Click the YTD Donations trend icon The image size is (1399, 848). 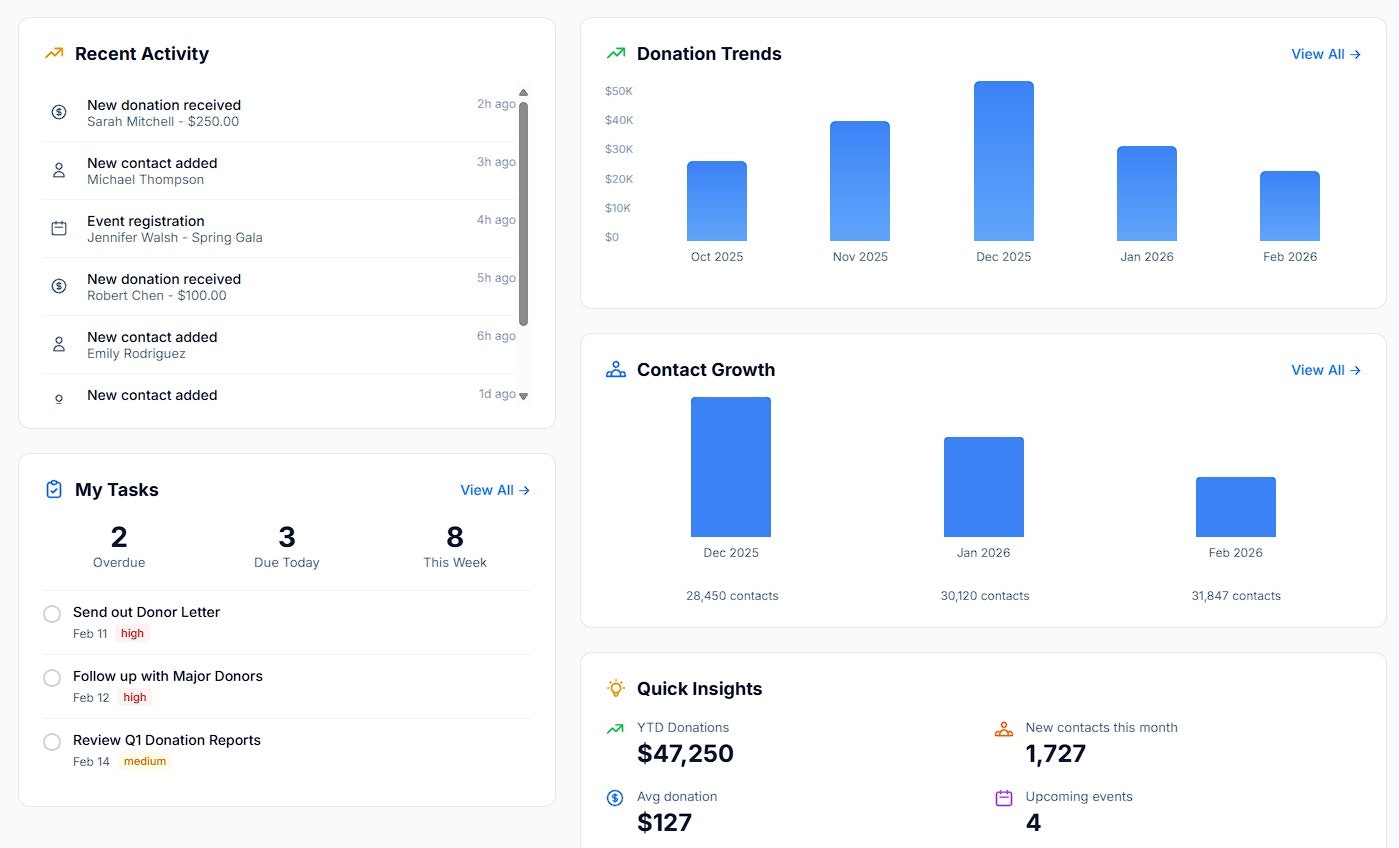[615, 728]
